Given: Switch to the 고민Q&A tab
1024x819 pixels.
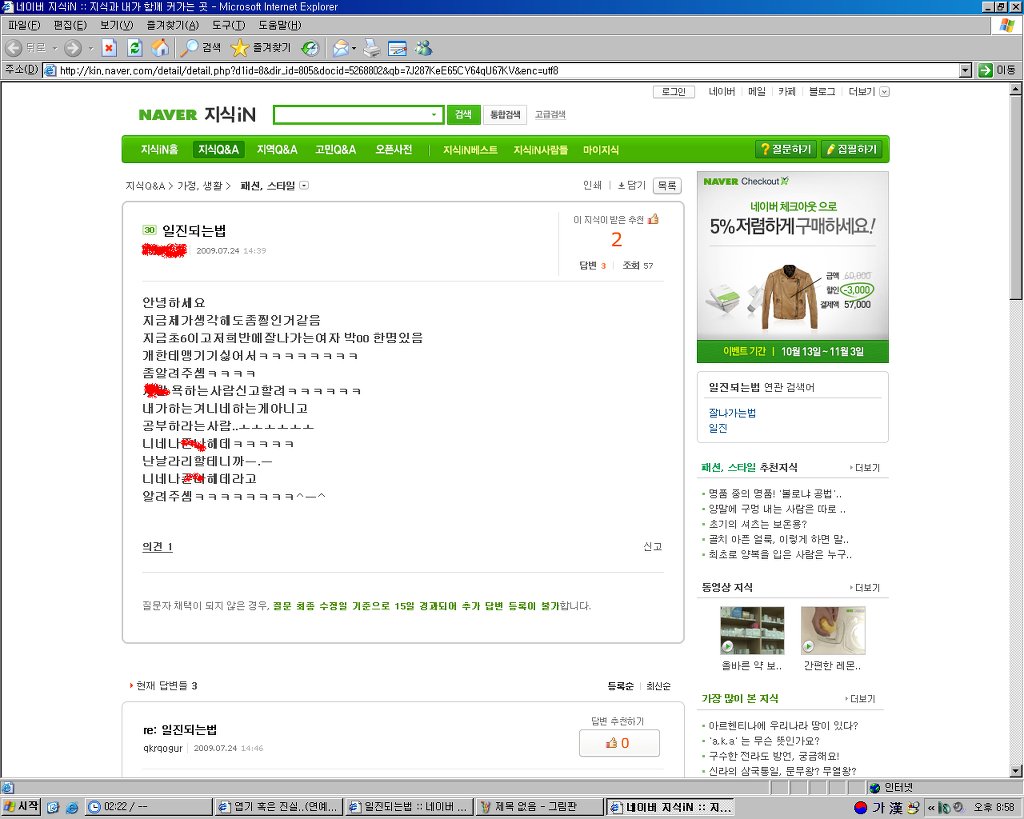Looking at the screenshot, I should [335, 150].
